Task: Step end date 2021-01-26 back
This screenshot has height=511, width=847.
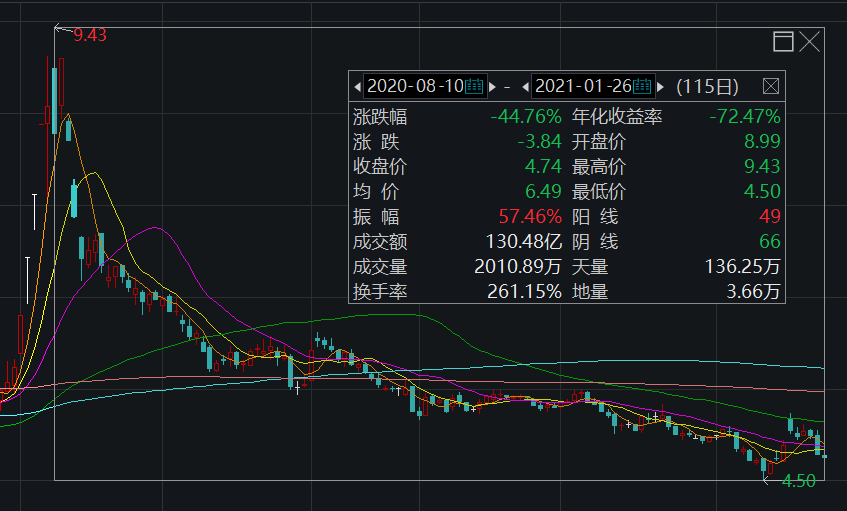Action: point(525,86)
